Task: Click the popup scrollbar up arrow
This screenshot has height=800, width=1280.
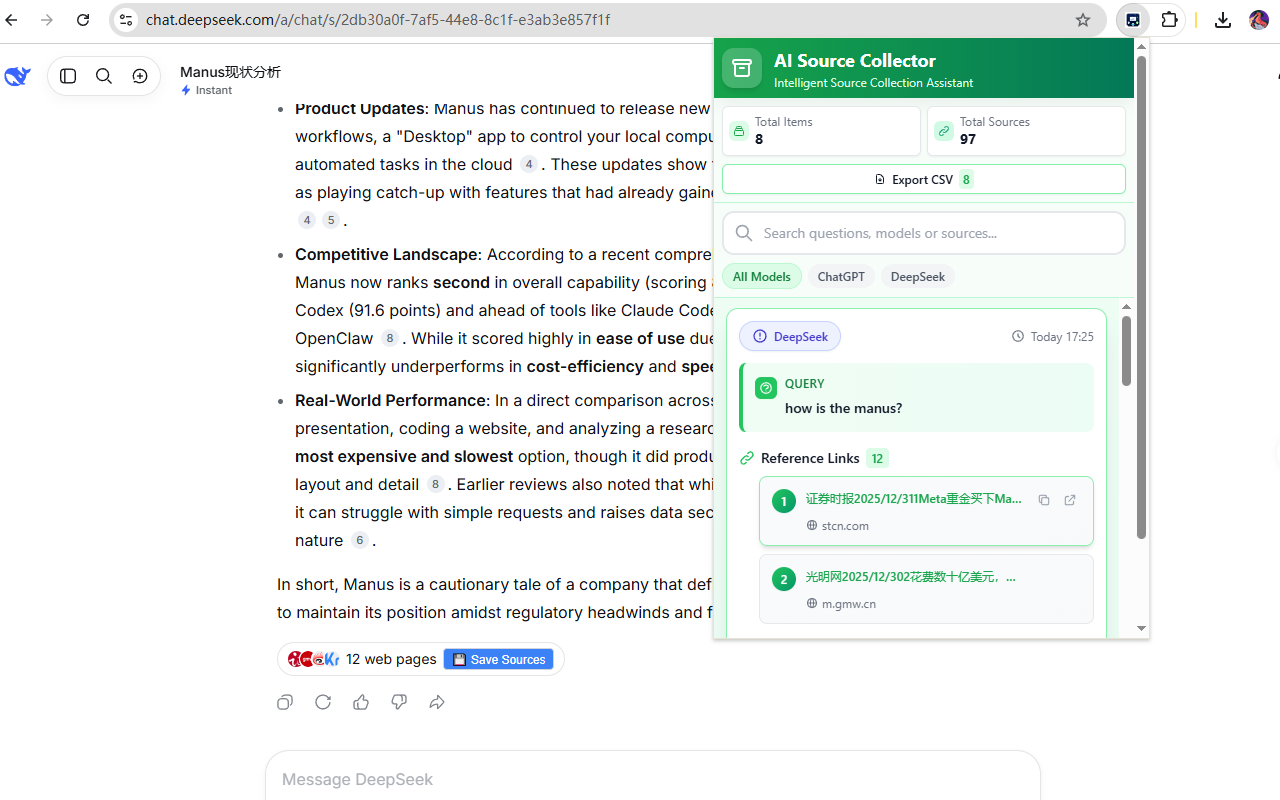Action: click(1141, 47)
